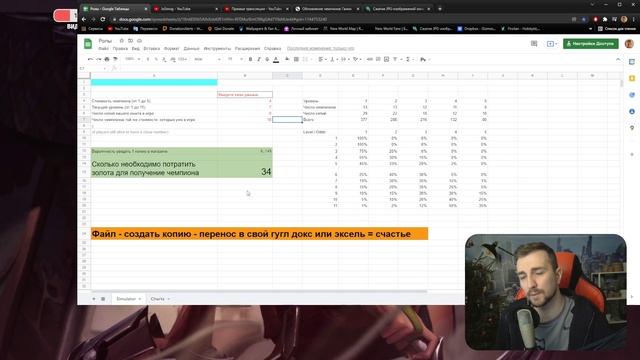Open the Справка menu

pyautogui.click(x=273, y=49)
